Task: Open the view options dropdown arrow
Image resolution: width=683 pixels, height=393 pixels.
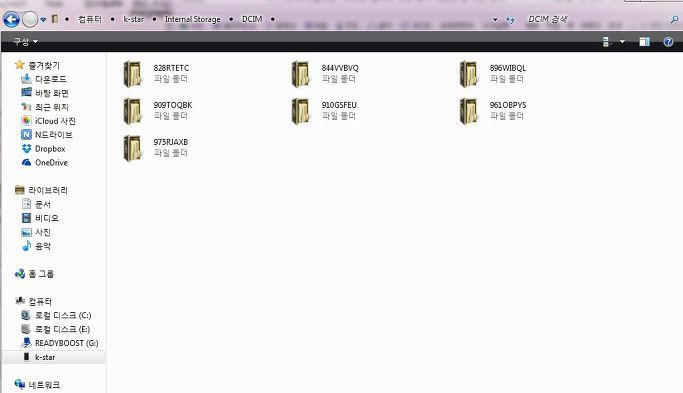Action: pyautogui.click(x=622, y=42)
